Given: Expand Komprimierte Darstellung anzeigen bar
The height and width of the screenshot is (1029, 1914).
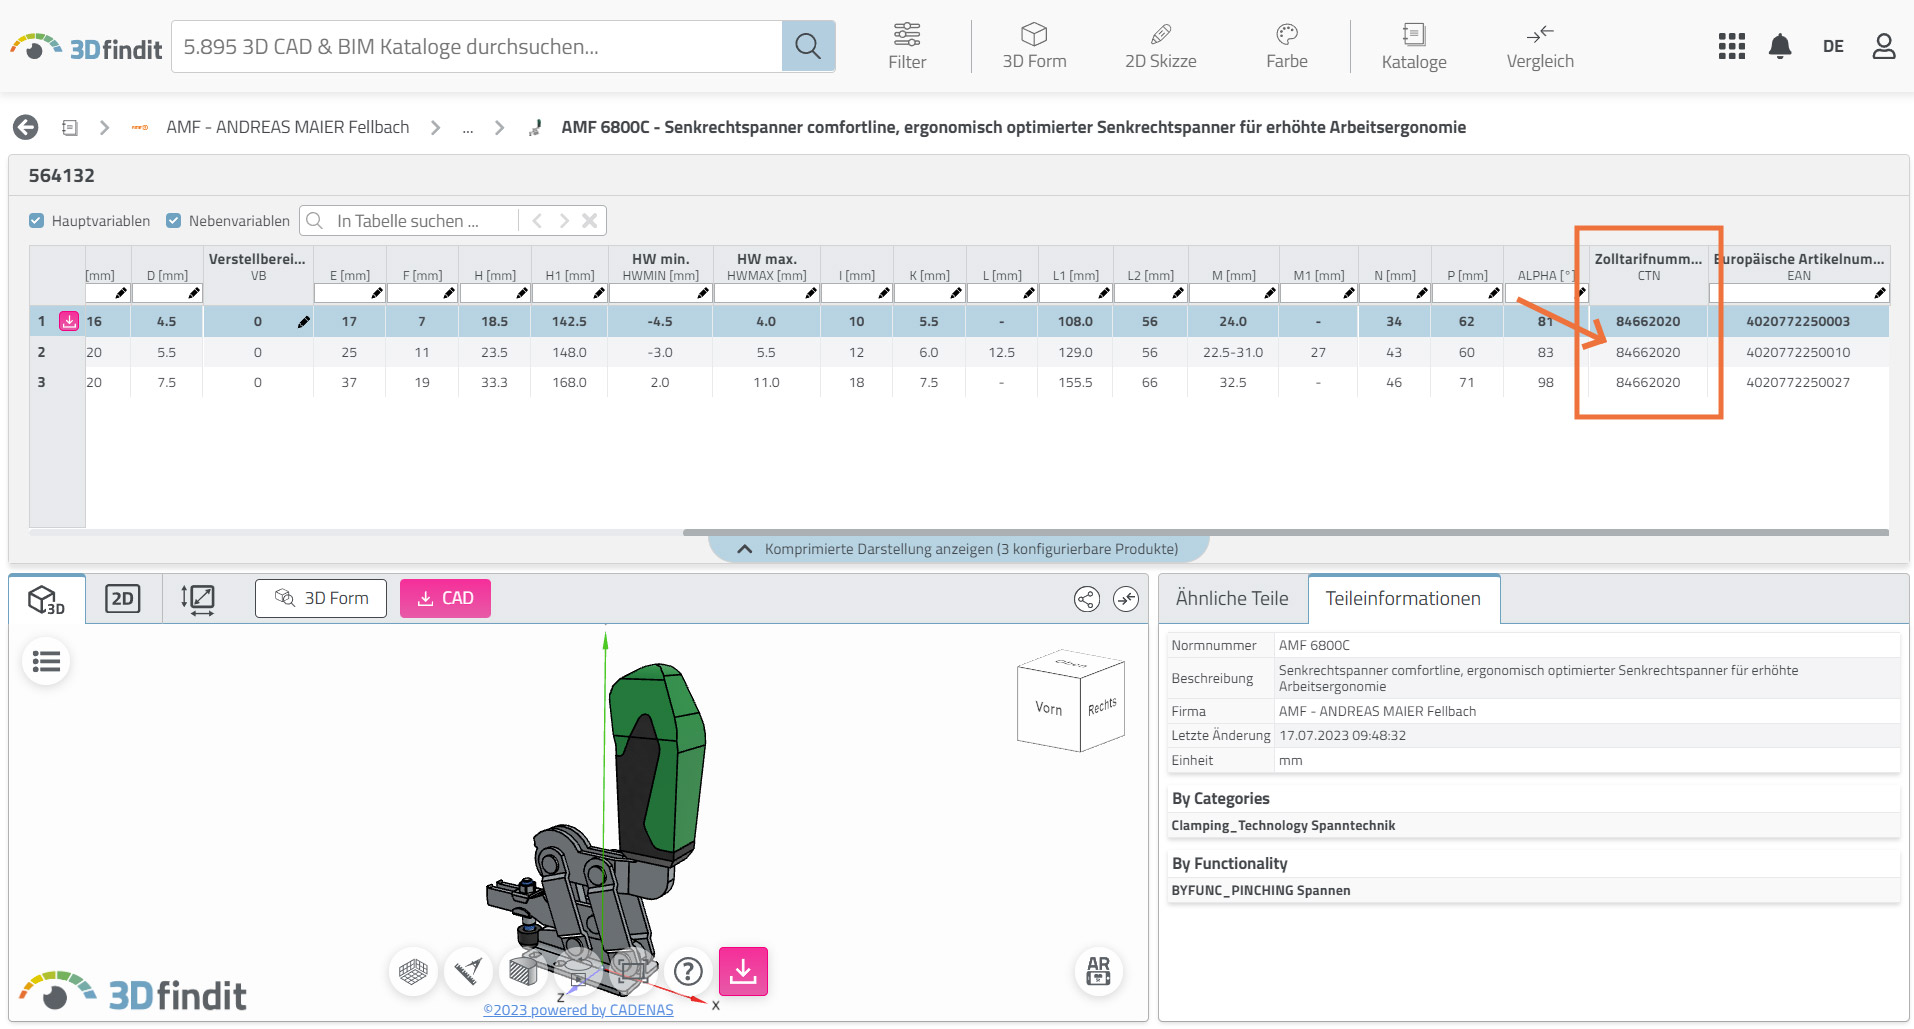Looking at the screenshot, I should point(958,549).
